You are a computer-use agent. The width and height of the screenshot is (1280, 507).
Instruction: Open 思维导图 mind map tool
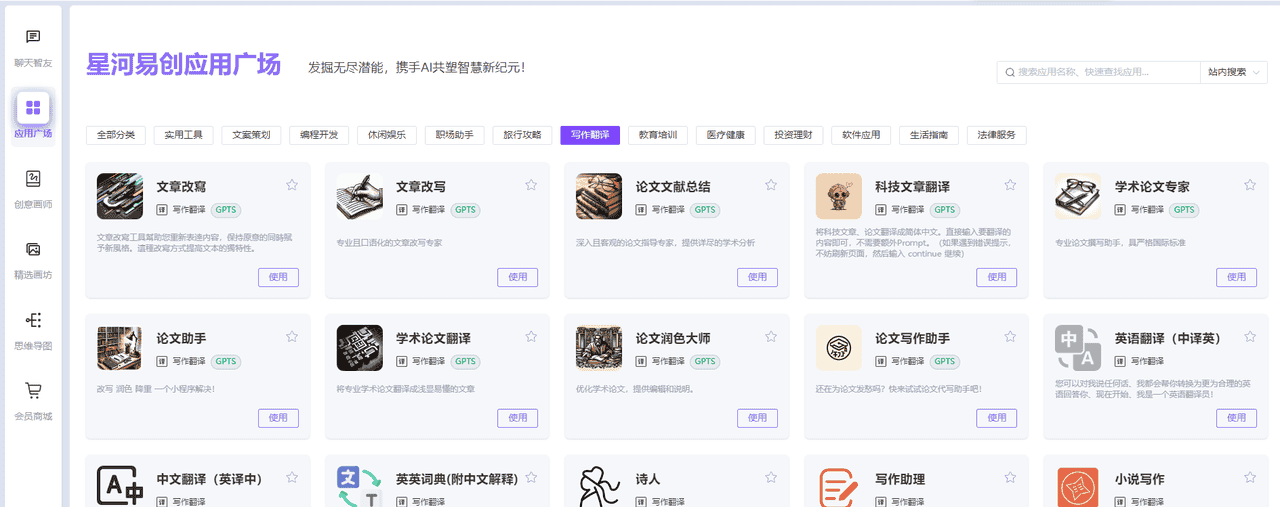pyautogui.click(x=33, y=330)
